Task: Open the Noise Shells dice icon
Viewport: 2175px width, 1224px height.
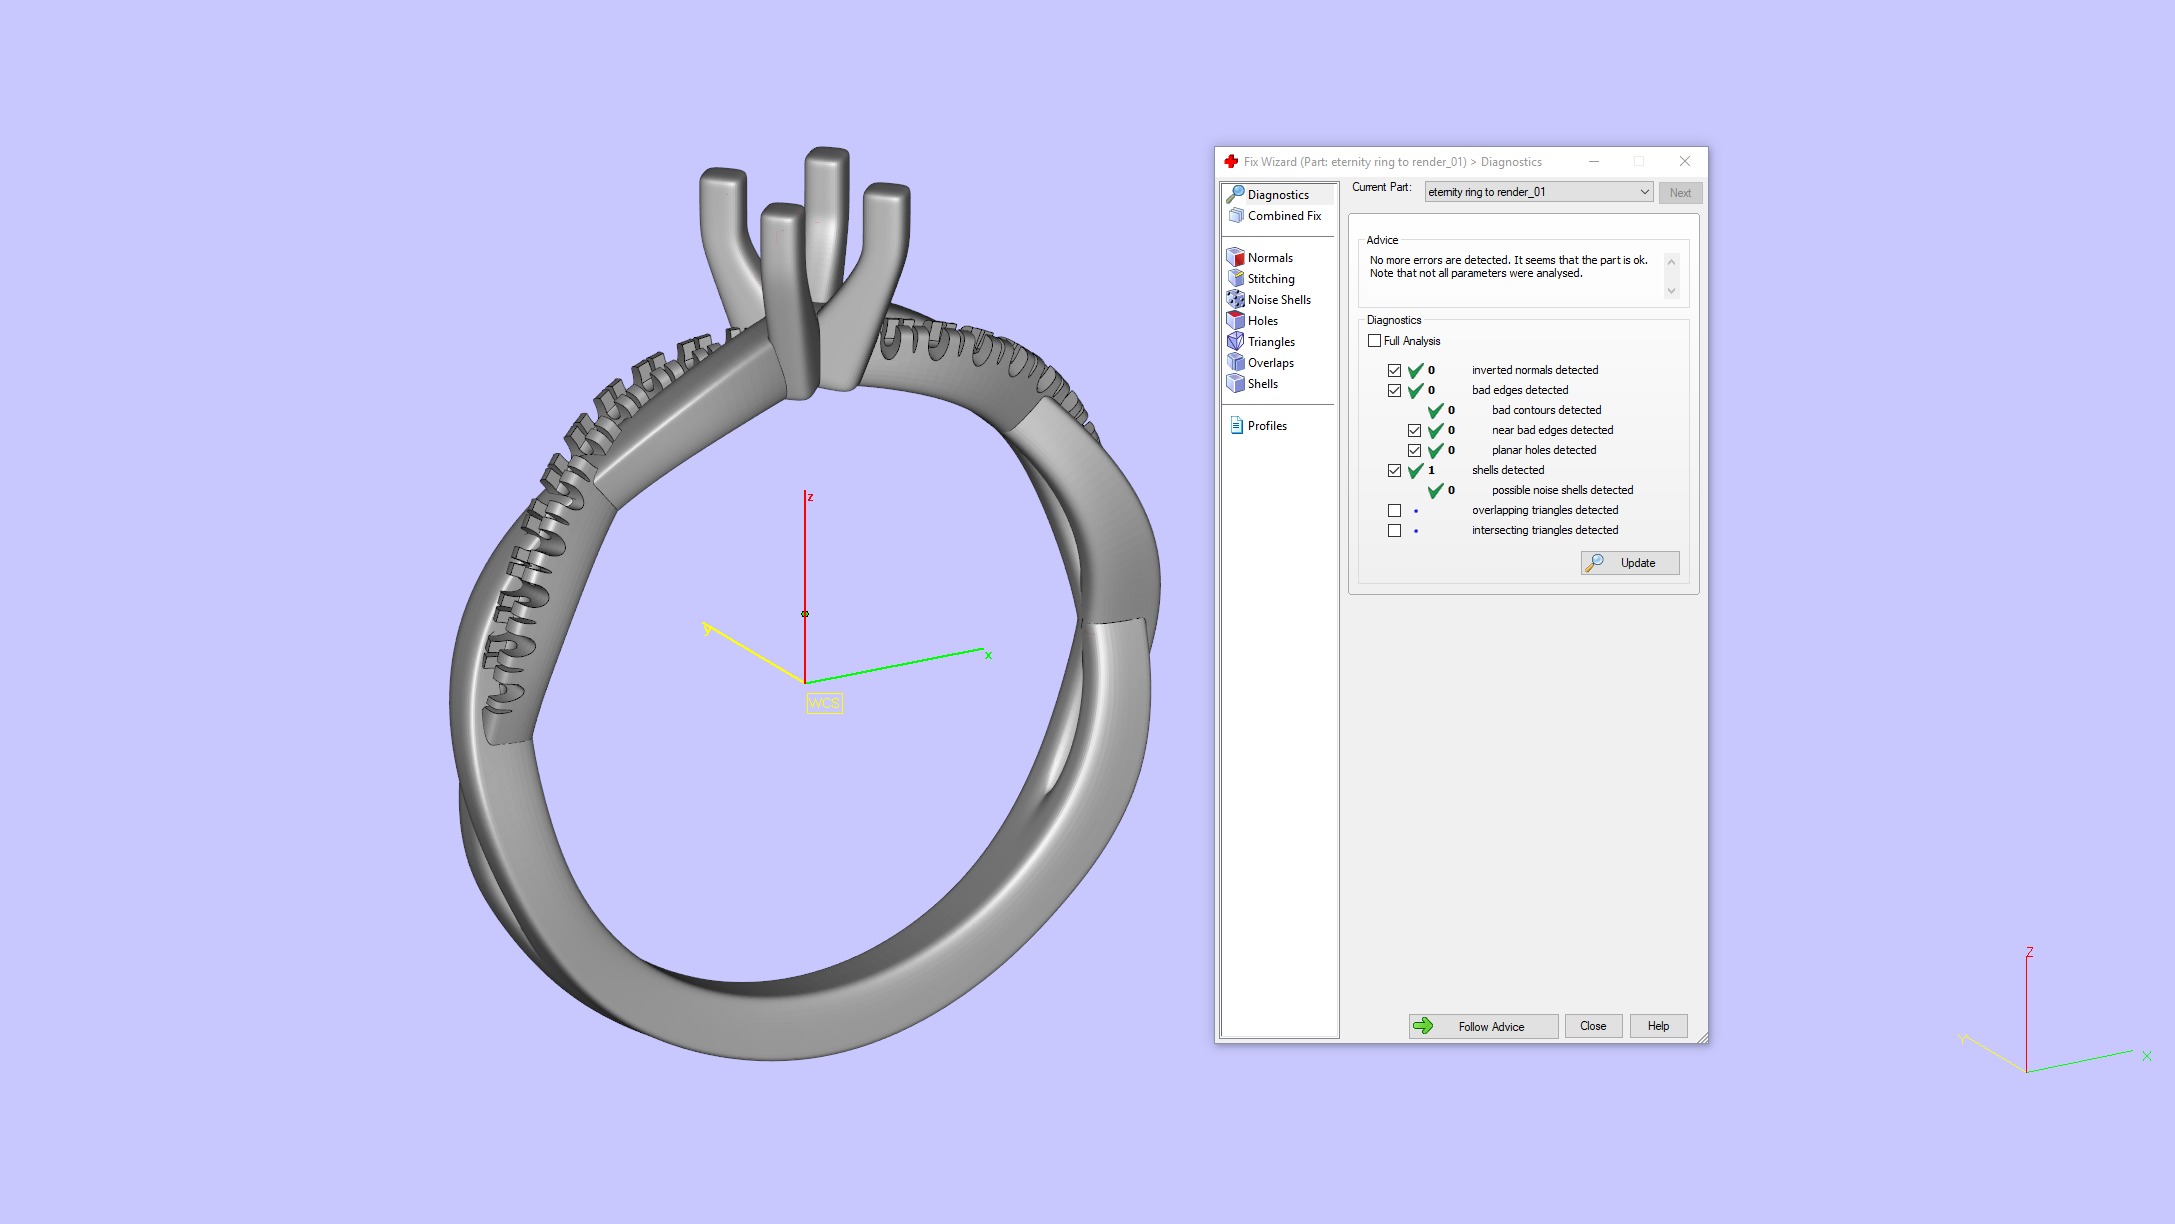Action: click(x=1236, y=299)
